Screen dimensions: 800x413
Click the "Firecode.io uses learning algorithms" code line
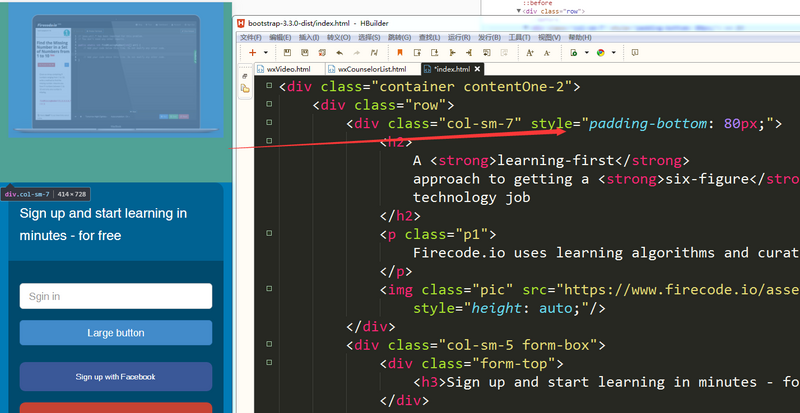tap(607, 253)
